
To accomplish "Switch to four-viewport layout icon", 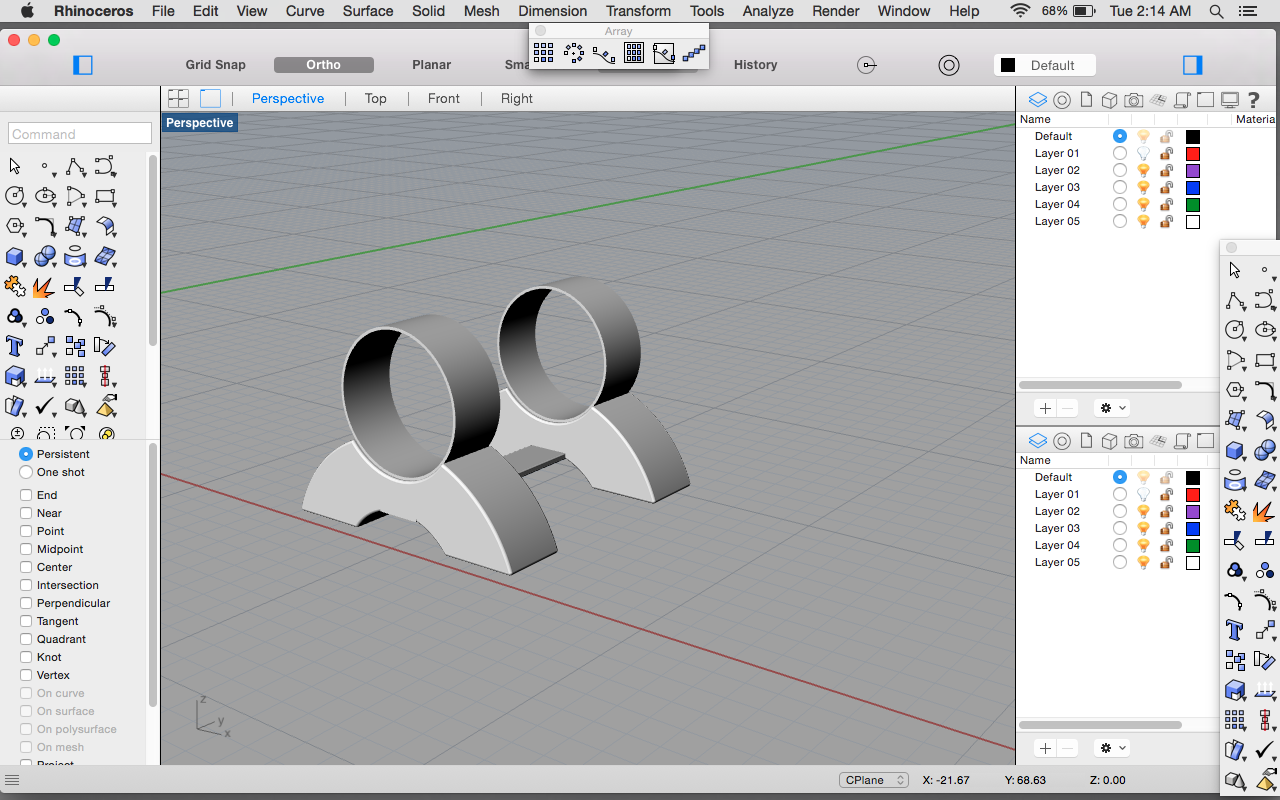I will tap(179, 98).
